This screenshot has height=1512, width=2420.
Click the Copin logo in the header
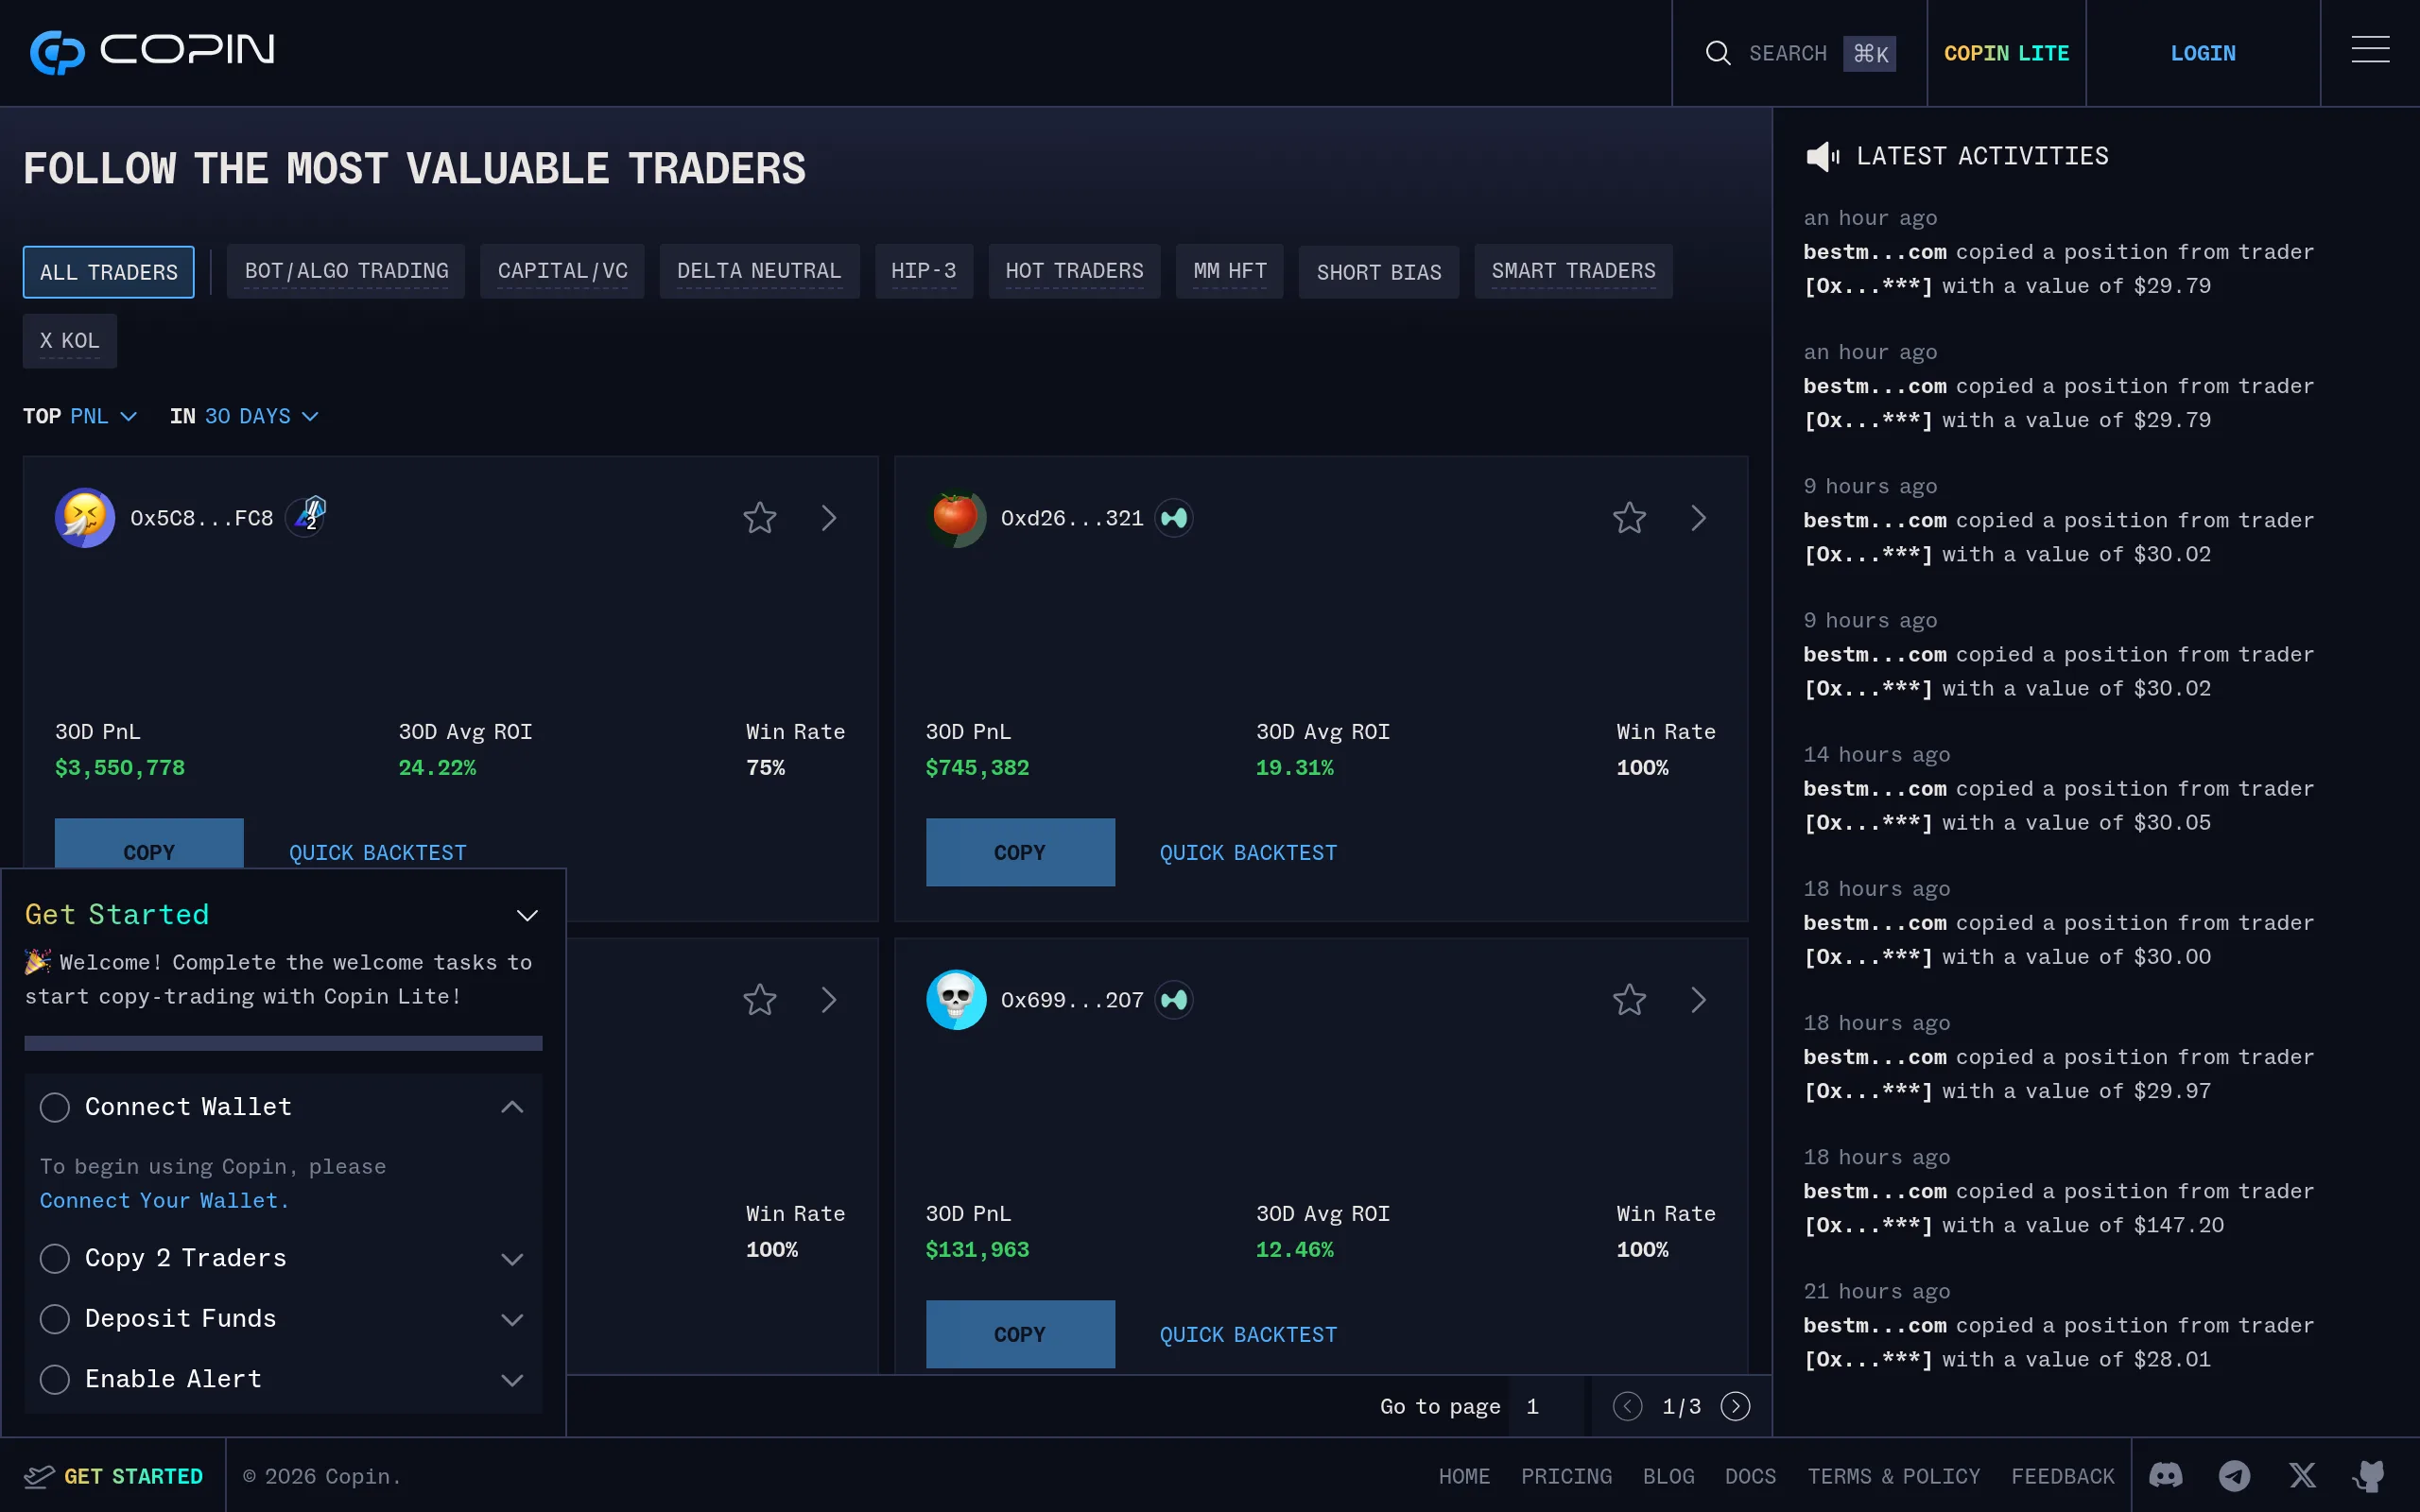[x=151, y=51]
